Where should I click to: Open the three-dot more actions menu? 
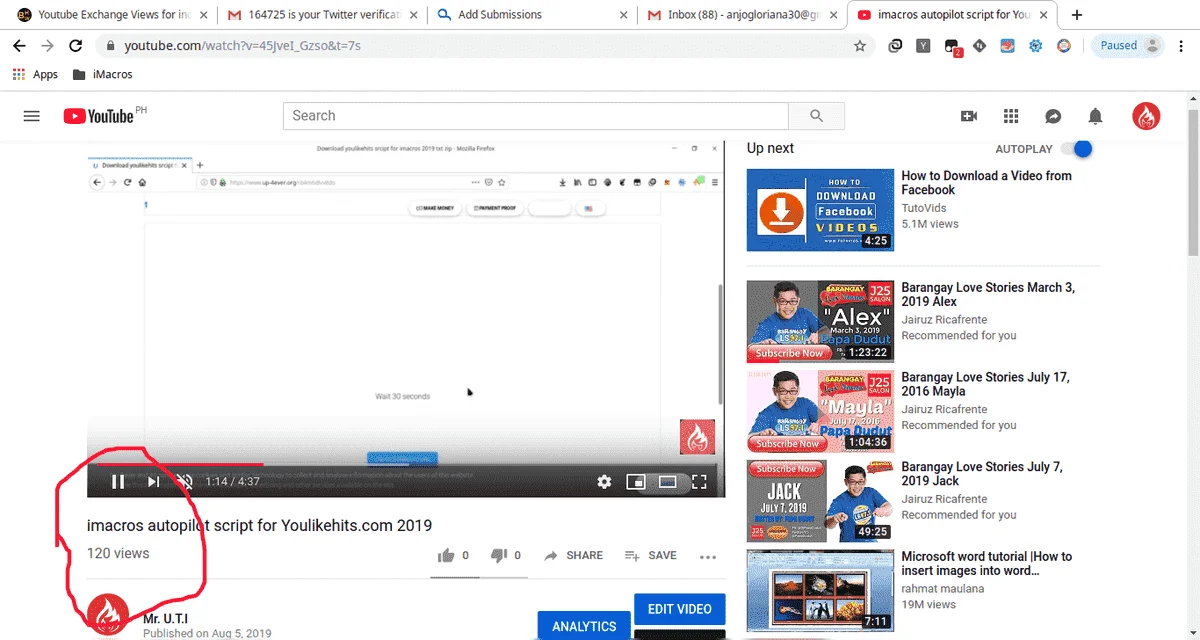pos(708,557)
